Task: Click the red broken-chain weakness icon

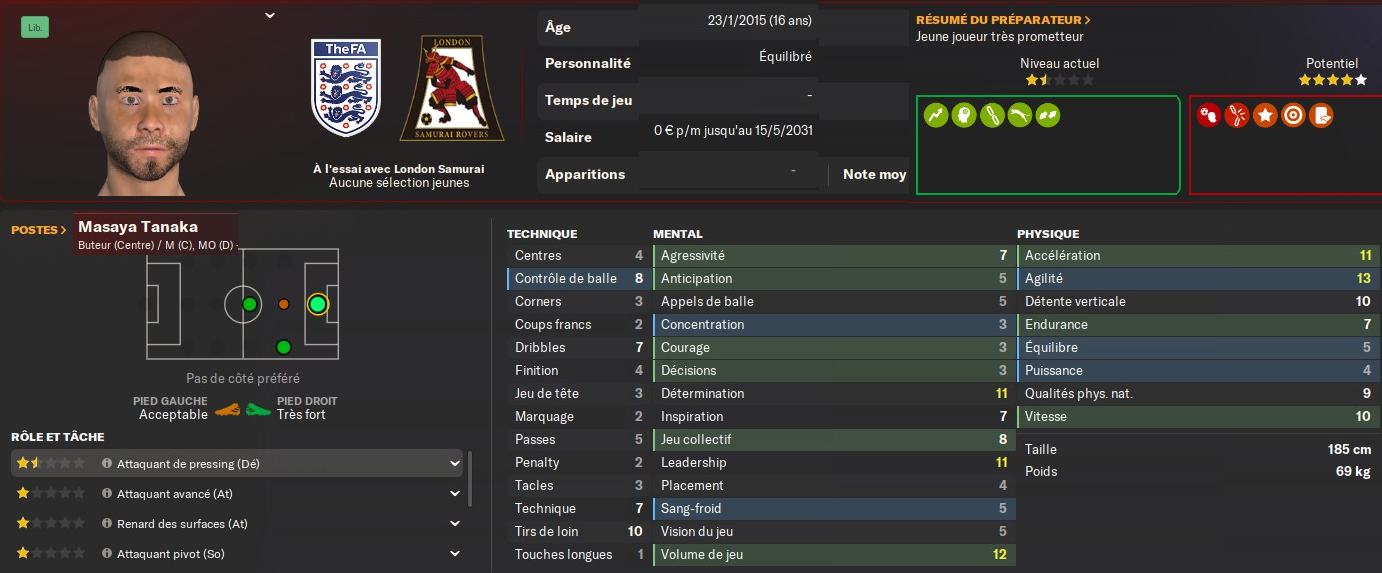Action: click(1236, 115)
